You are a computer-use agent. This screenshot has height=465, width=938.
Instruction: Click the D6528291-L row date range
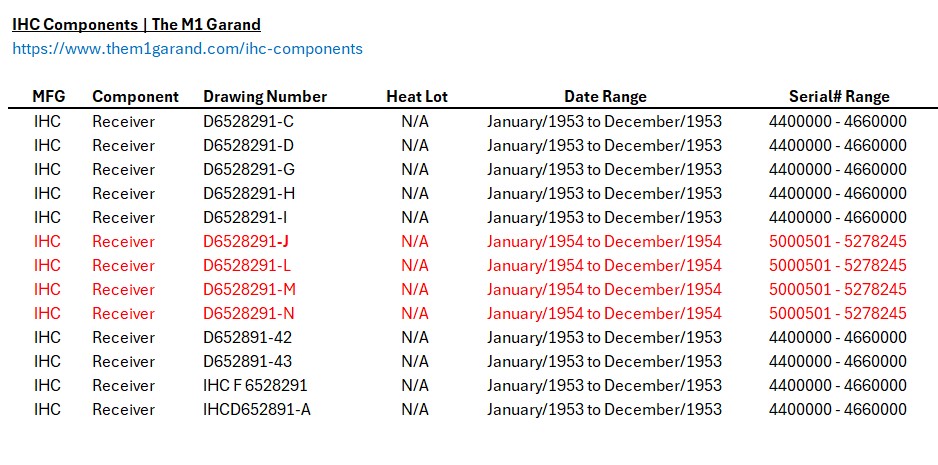coord(604,265)
